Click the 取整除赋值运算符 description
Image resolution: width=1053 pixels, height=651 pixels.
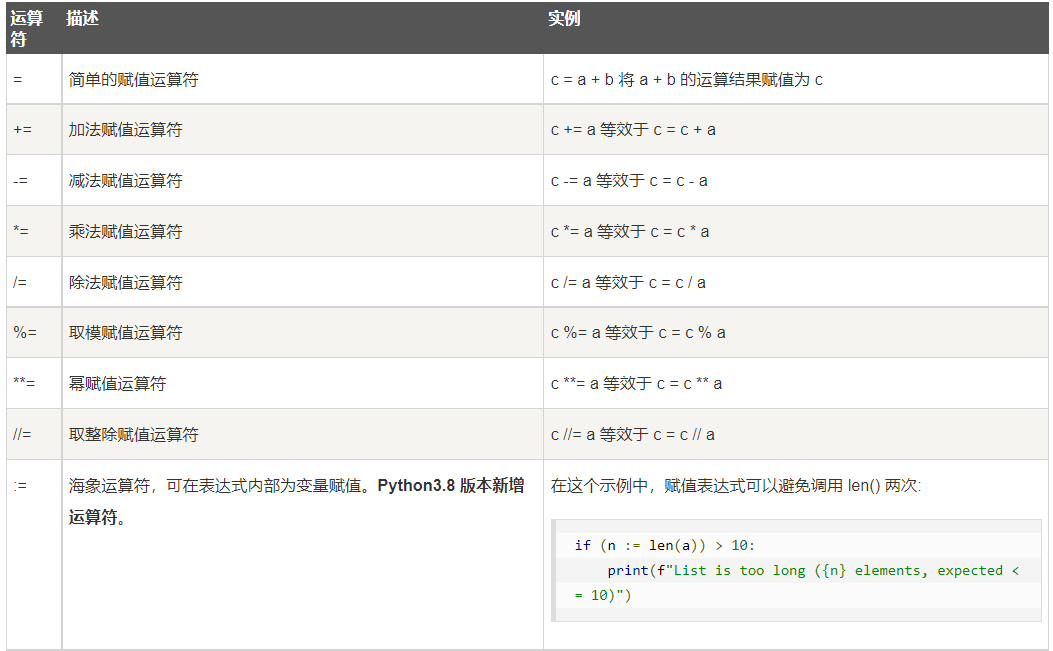[x=133, y=435]
